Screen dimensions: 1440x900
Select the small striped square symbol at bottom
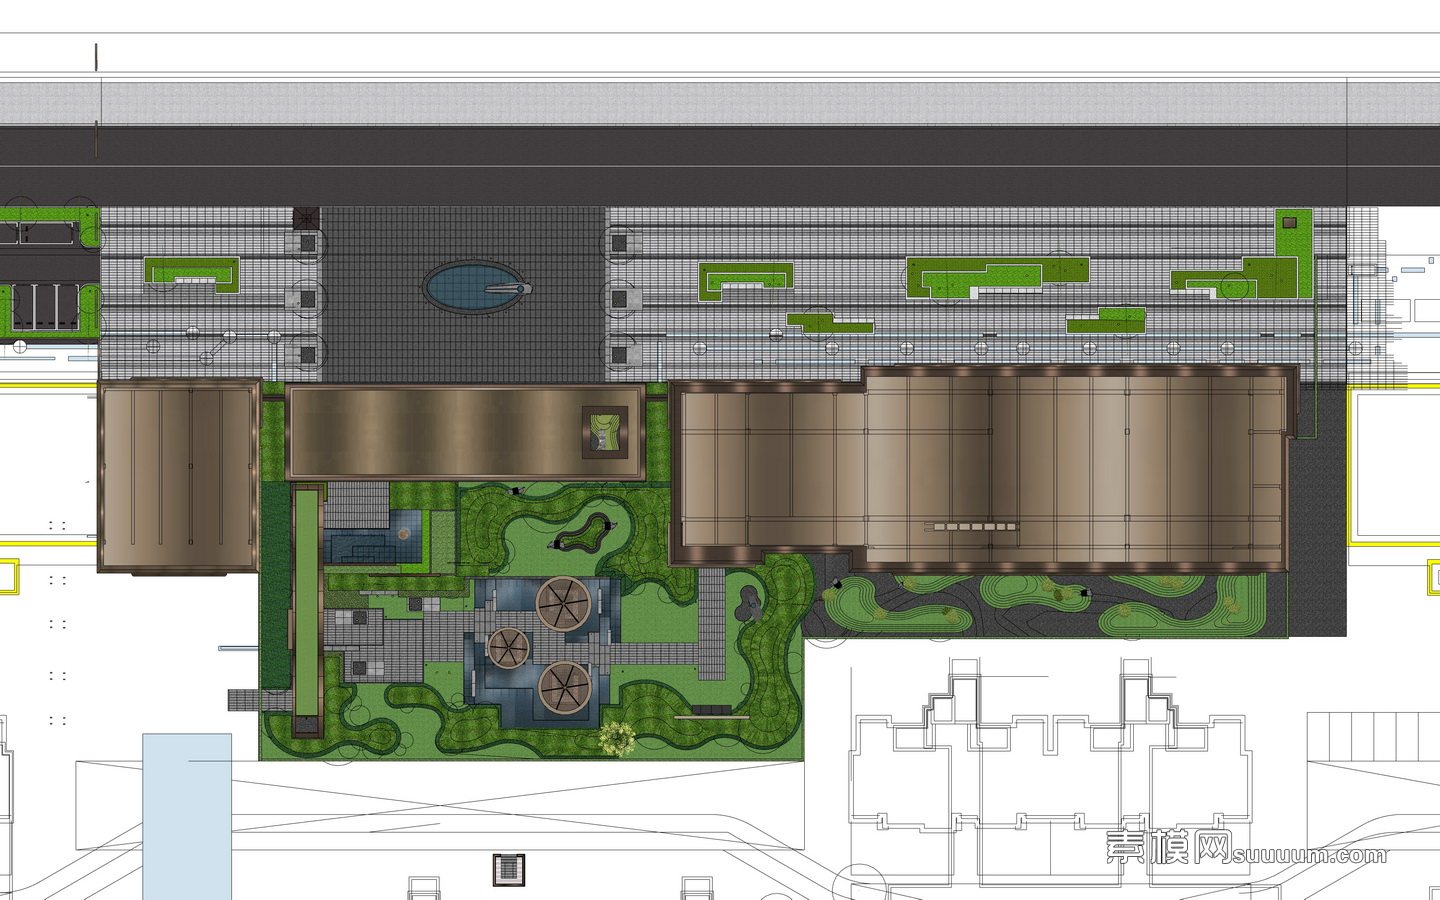pyautogui.click(x=510, y=868)
